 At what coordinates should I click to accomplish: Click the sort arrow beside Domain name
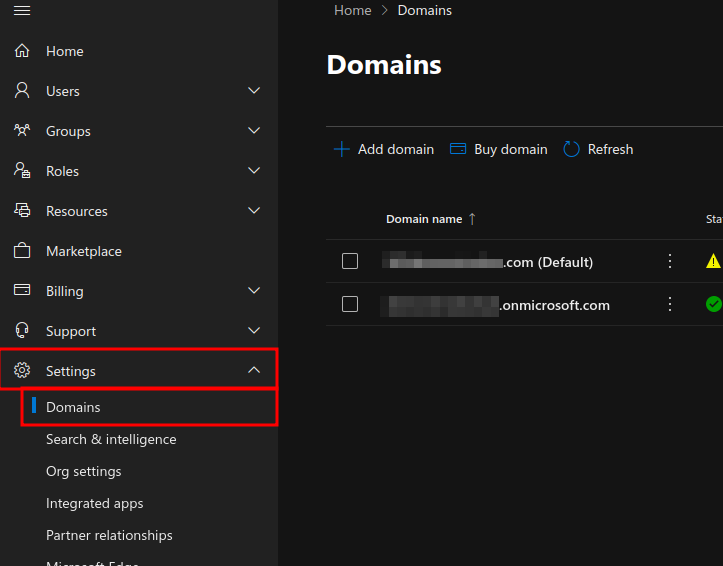pos(472,219)
